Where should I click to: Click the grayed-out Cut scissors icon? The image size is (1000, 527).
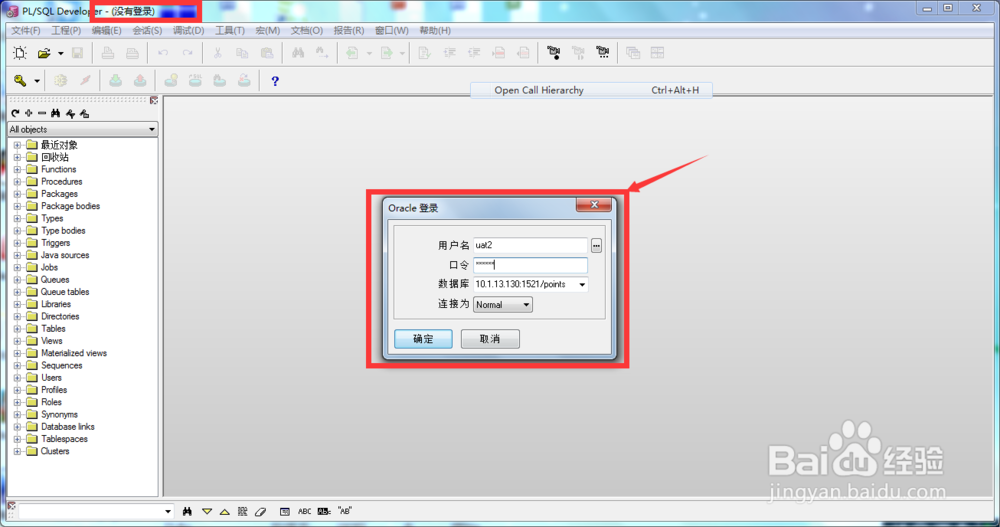(217, 53)
